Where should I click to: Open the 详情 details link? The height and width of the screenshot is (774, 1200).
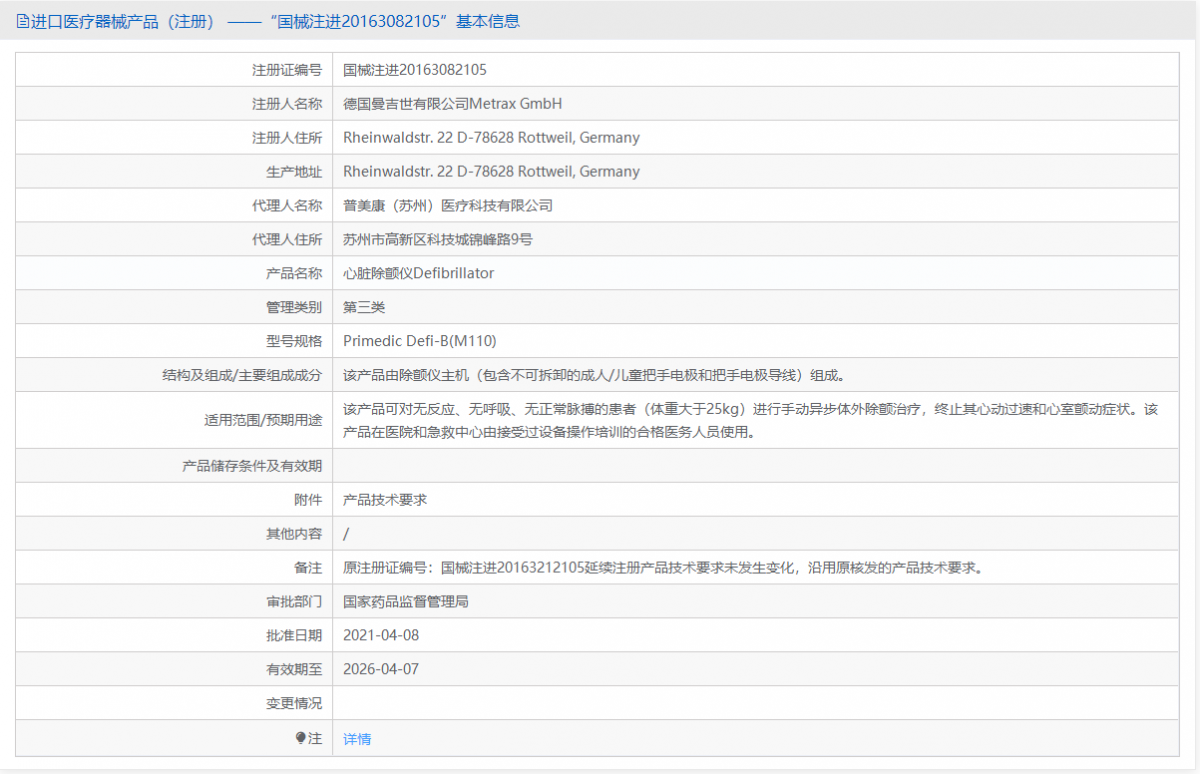tap(357, 739)
